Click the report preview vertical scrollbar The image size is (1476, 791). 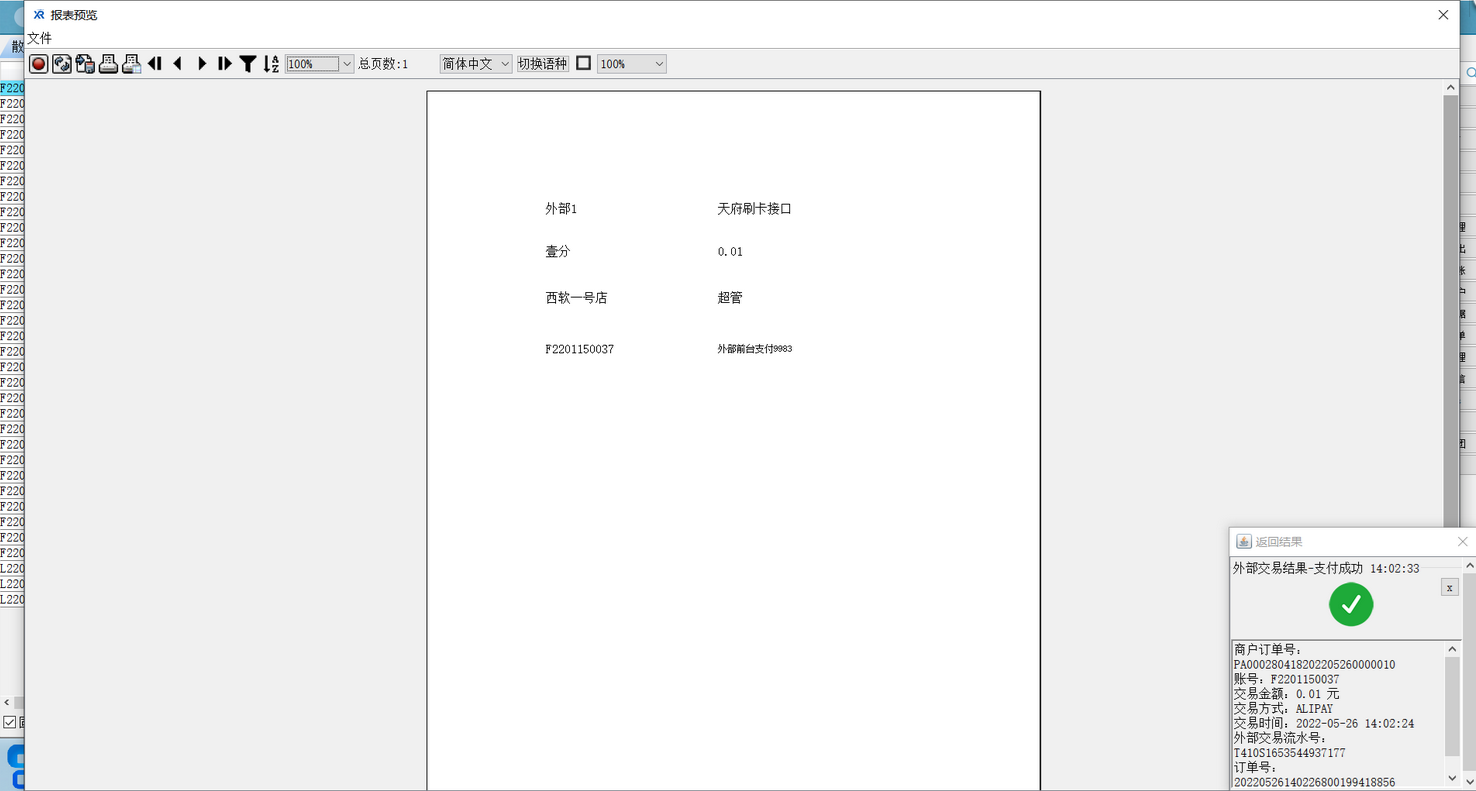(1450, 300)
